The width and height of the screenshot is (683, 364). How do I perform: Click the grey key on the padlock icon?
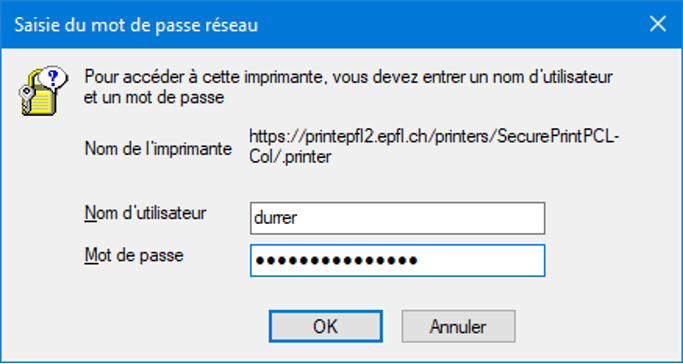point(25,98)
